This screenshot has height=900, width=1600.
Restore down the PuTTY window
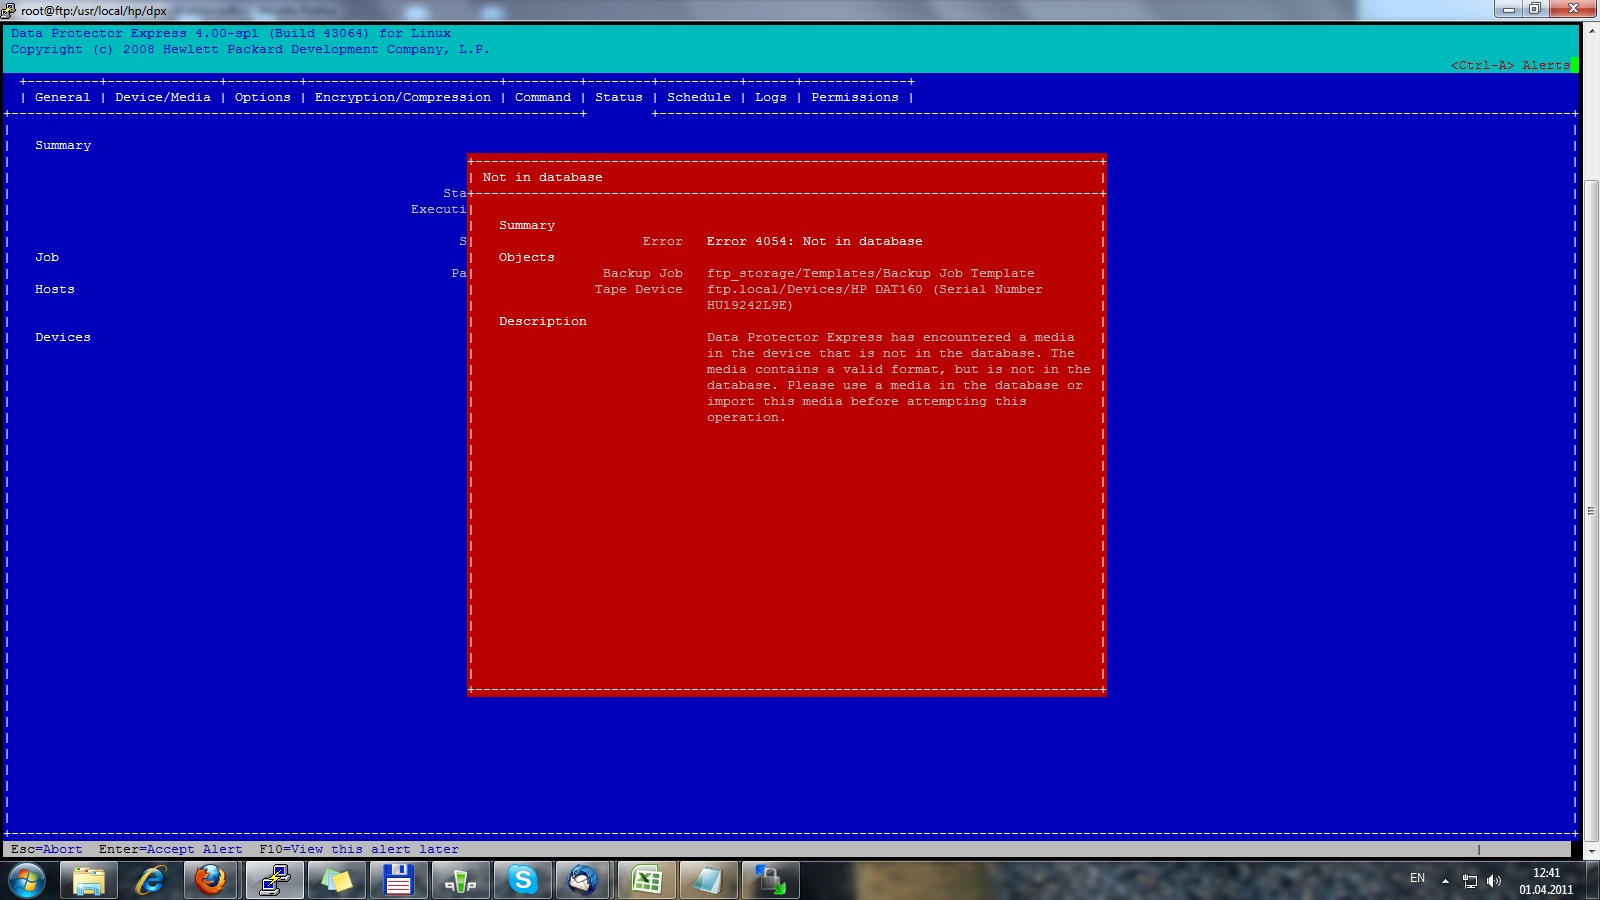(1534, 9)
